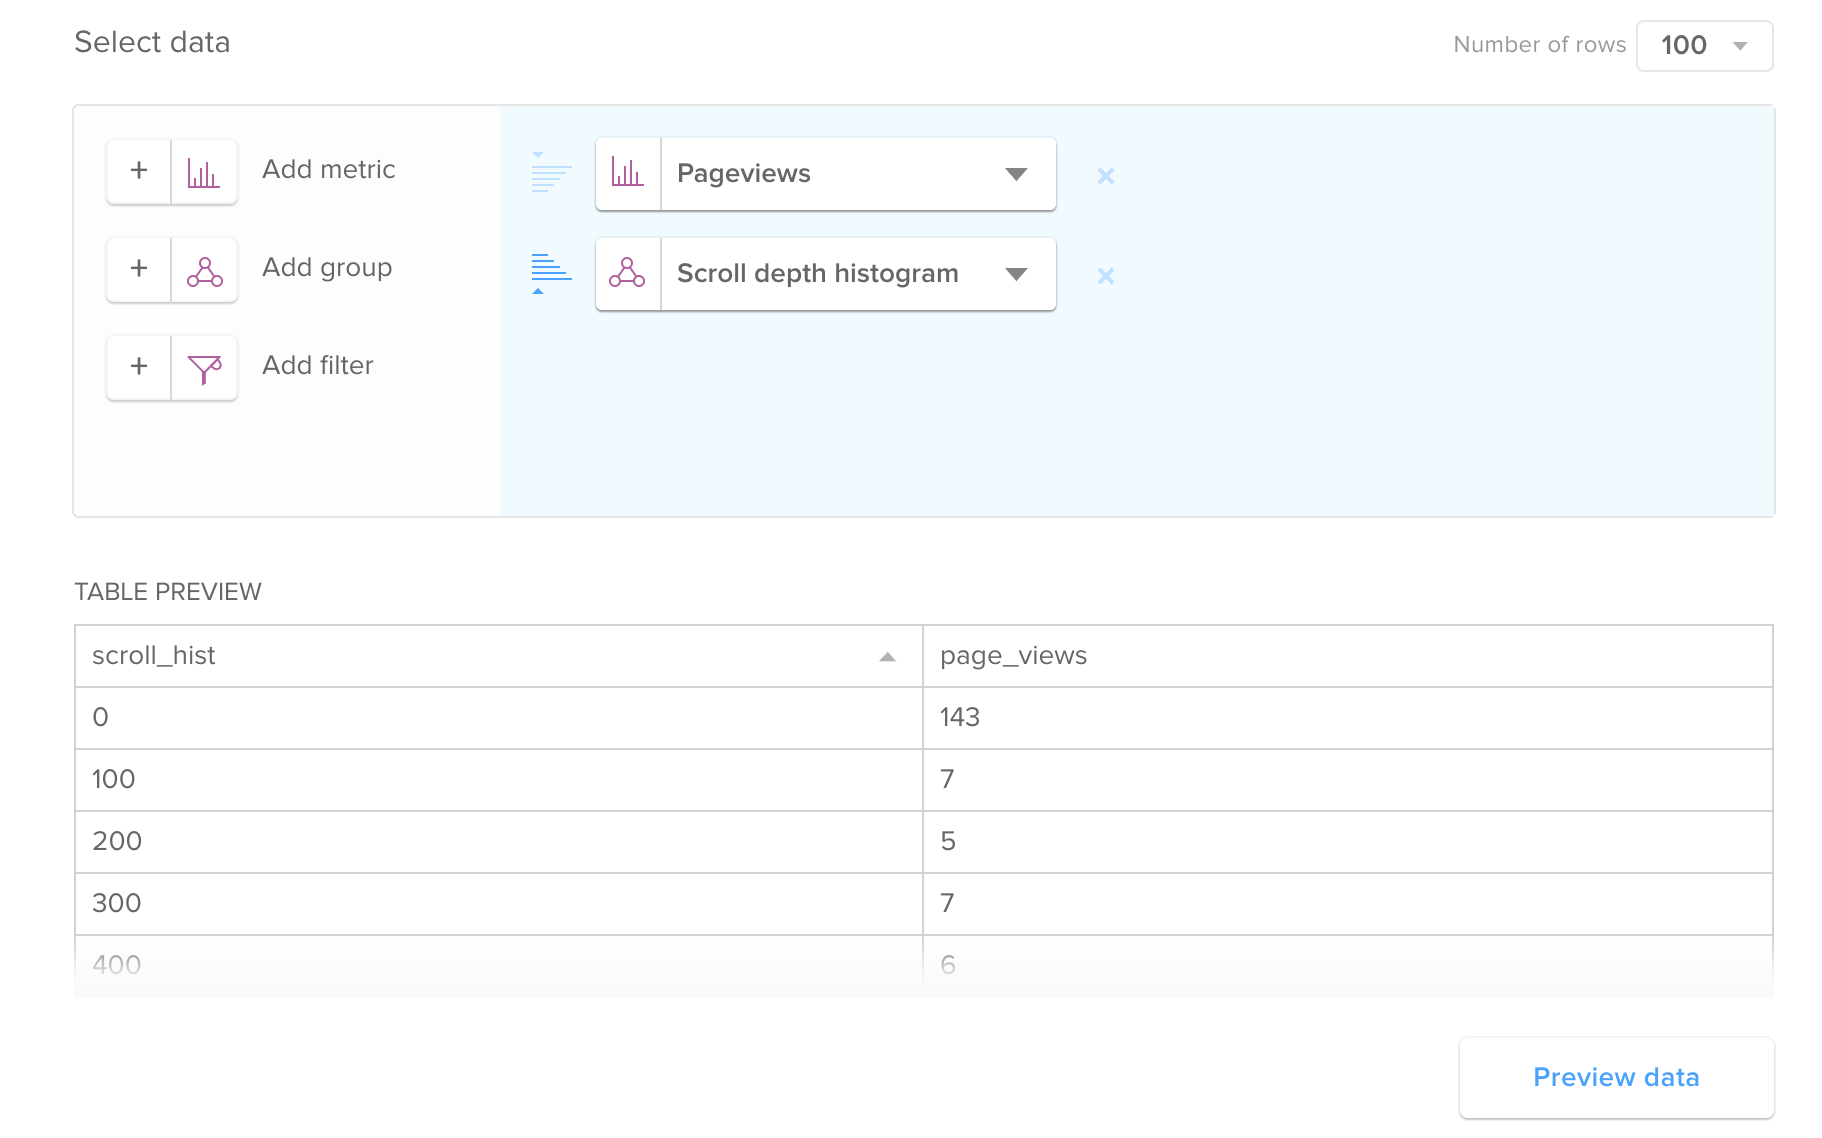Click the Add group label

327,268
